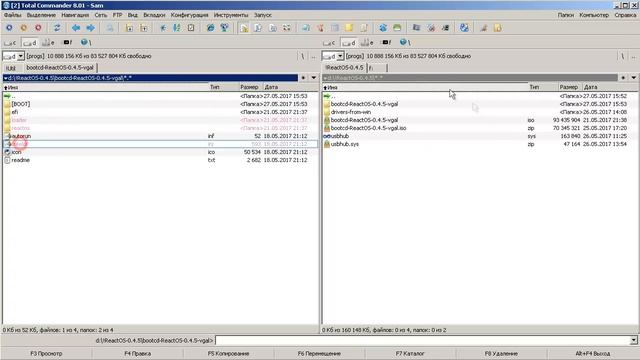
Task: Switch to left tab bootcd-ReactOS-0.4.5-vgal
Action: (60, 68)
